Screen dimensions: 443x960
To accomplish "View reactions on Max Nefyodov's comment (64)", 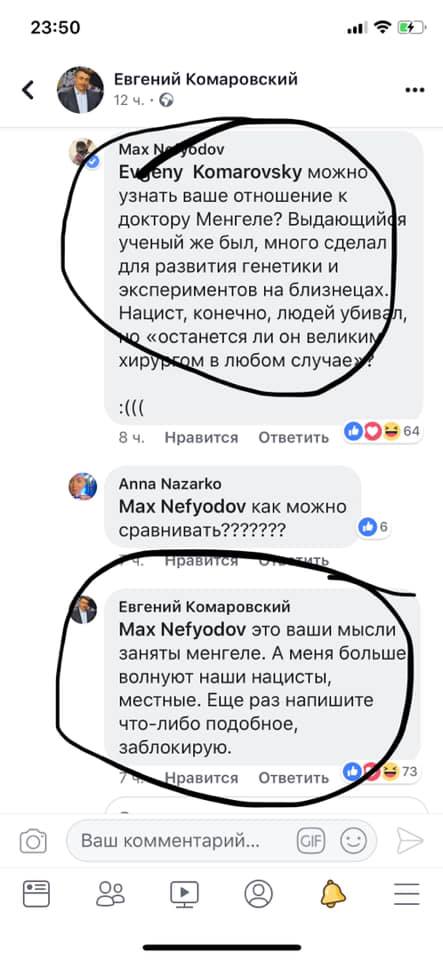I will pos(382,432).
